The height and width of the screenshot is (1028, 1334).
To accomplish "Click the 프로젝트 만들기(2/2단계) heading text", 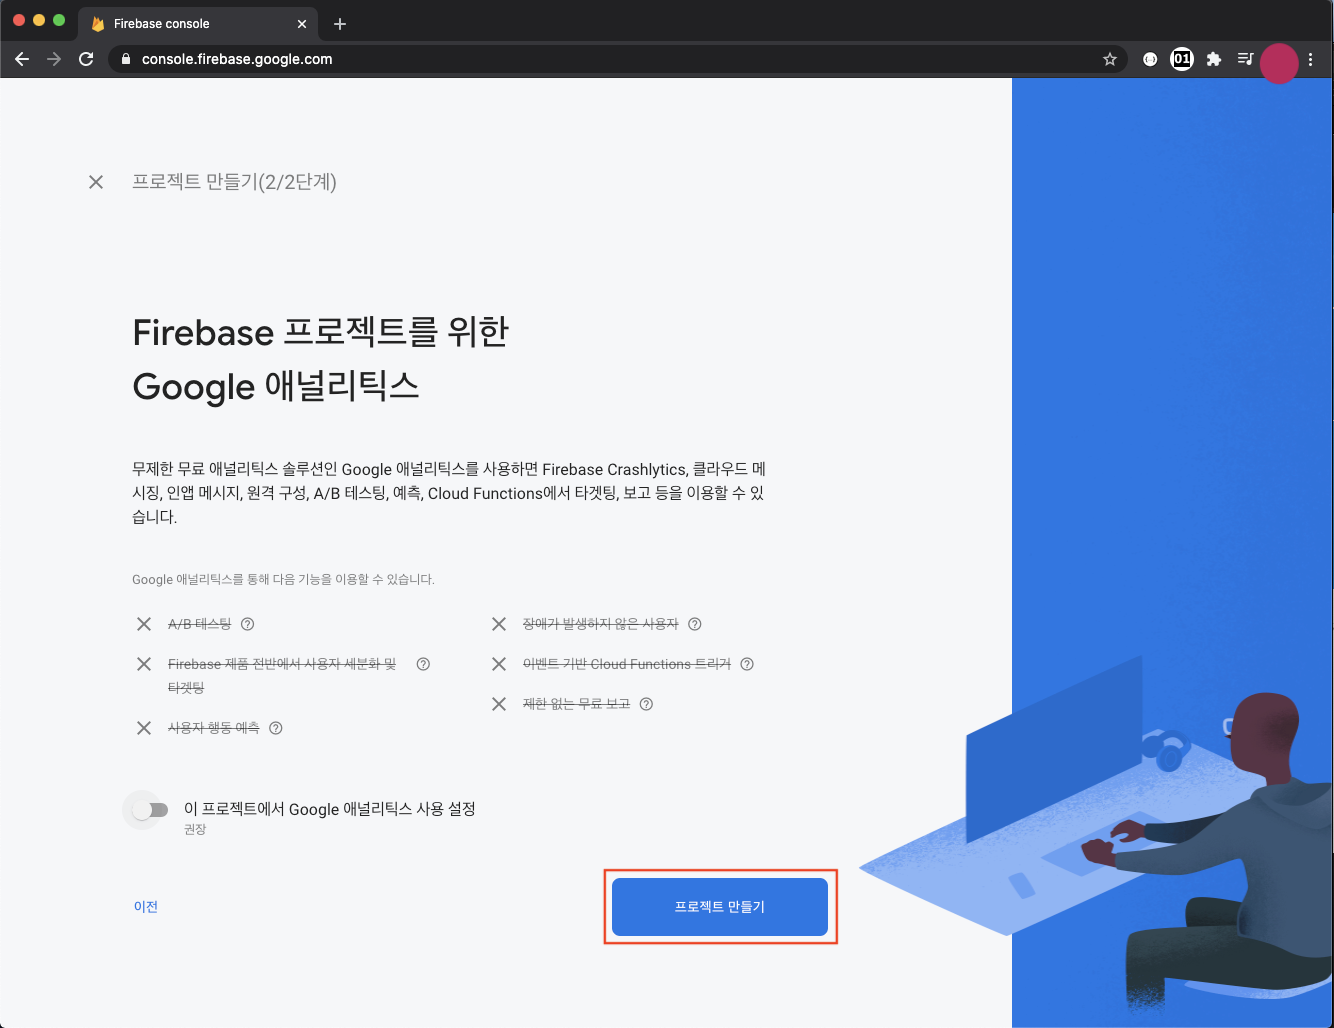I will click(234, 182).
